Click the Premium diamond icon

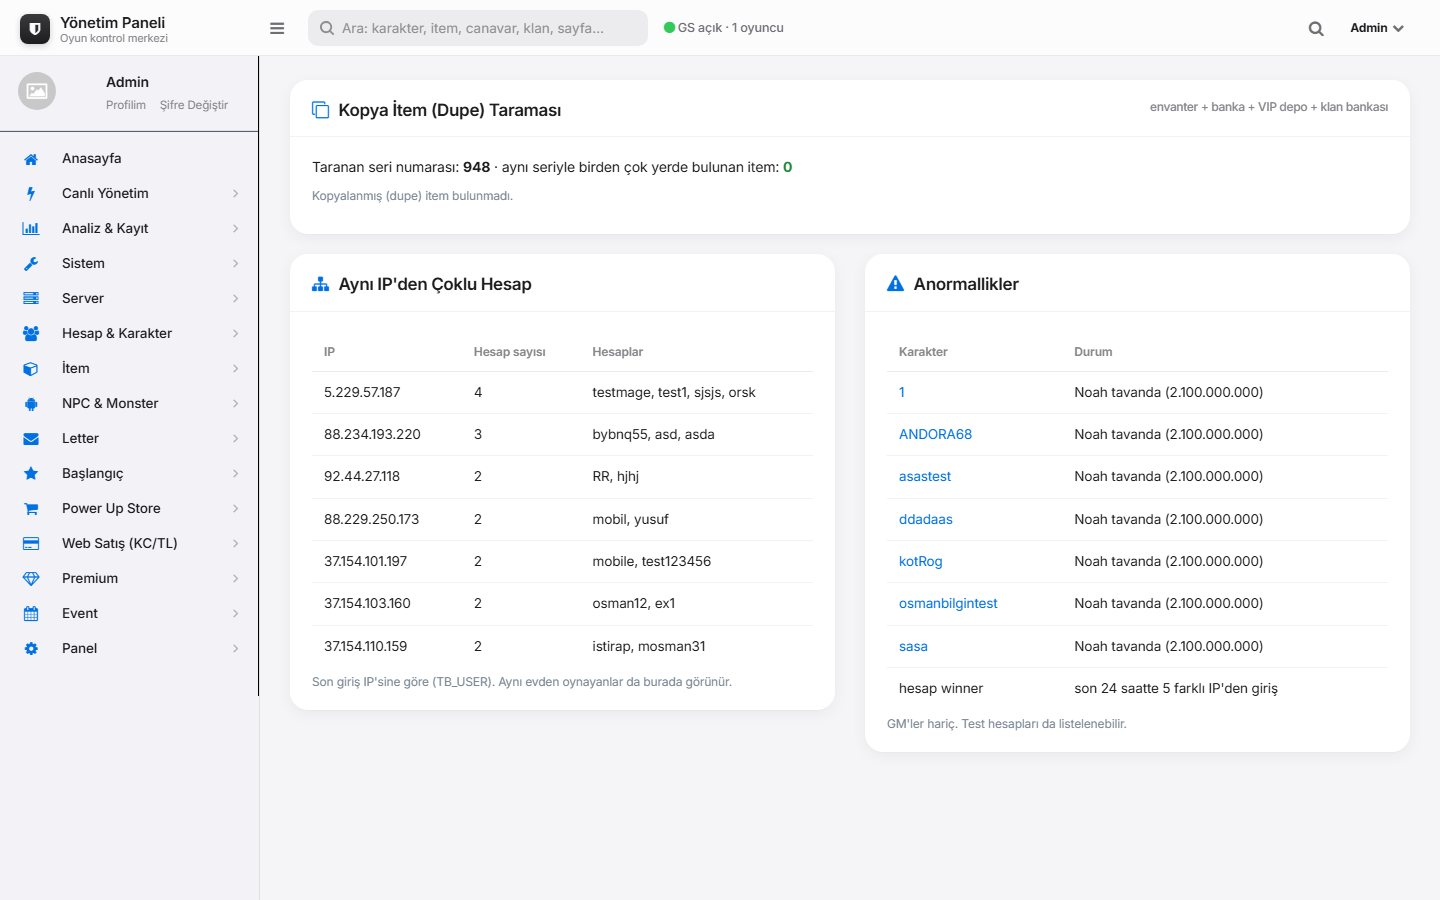31,579
